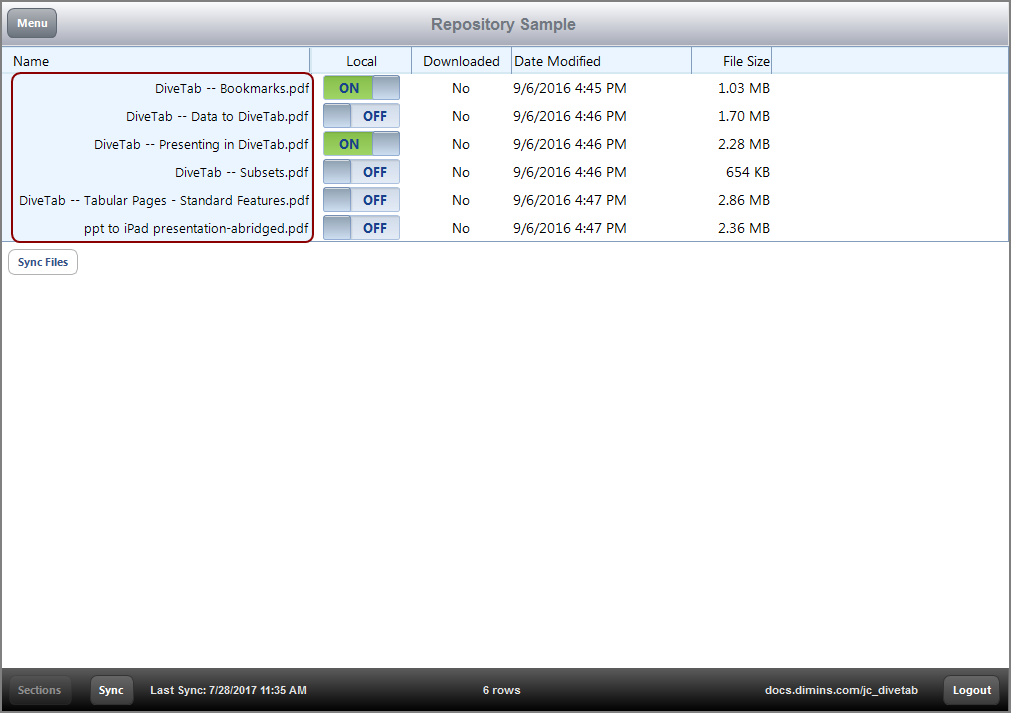
Task: Click the 2.36 MB file size cell
Action: pos(744,228)
